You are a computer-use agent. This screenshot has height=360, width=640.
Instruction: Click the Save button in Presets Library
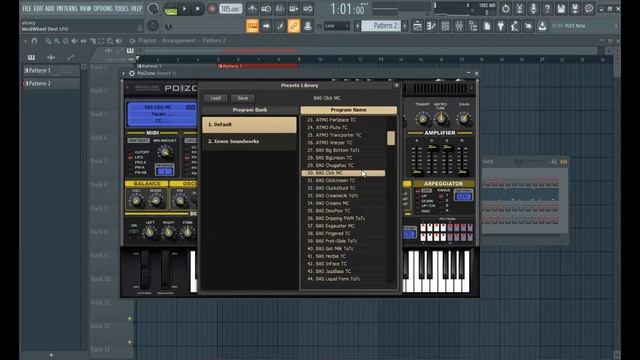243,98
